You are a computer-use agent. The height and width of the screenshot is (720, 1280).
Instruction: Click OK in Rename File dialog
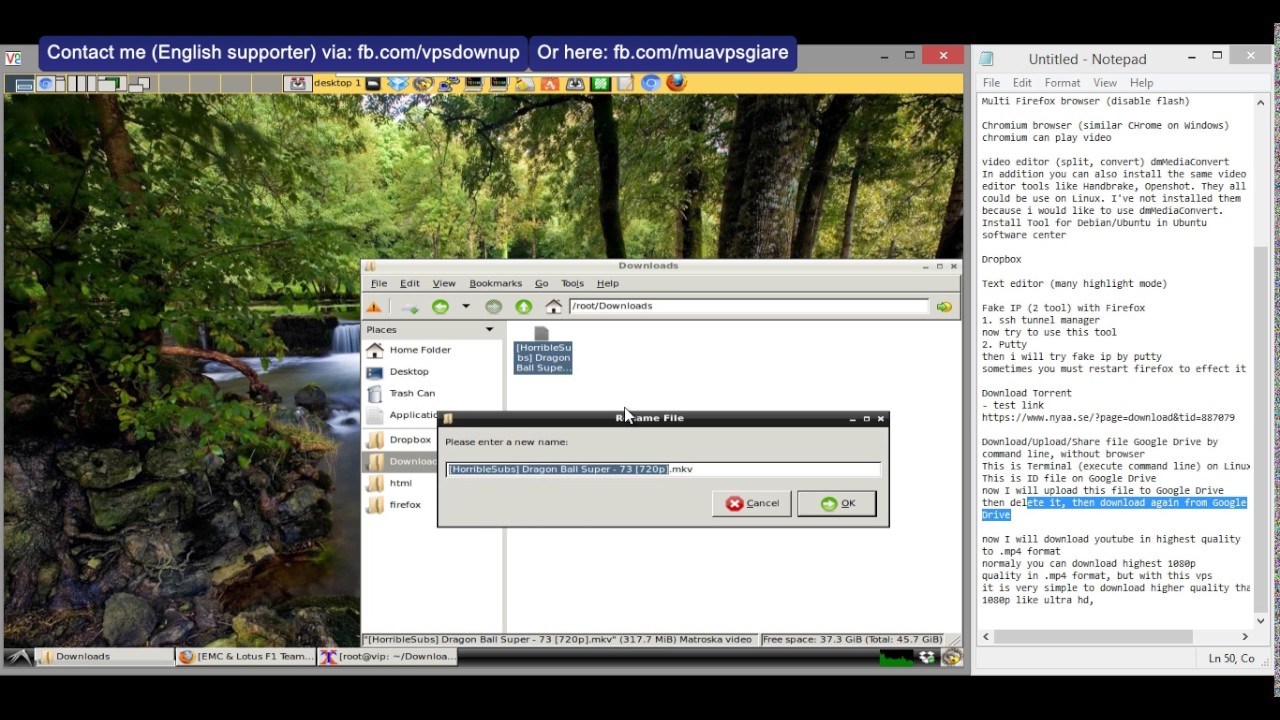pyautogui.click(x=837, y=503)
